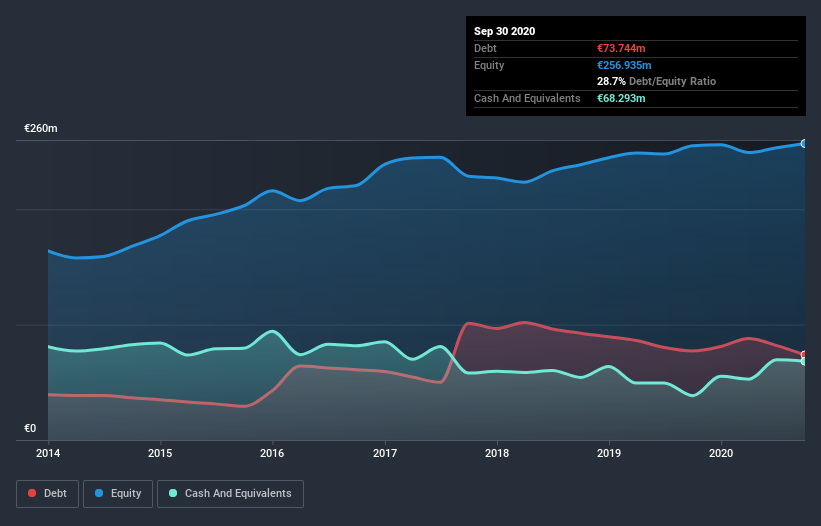Select the Equity endpoint marker on chart
821x526 pixels.
point(804,143)
